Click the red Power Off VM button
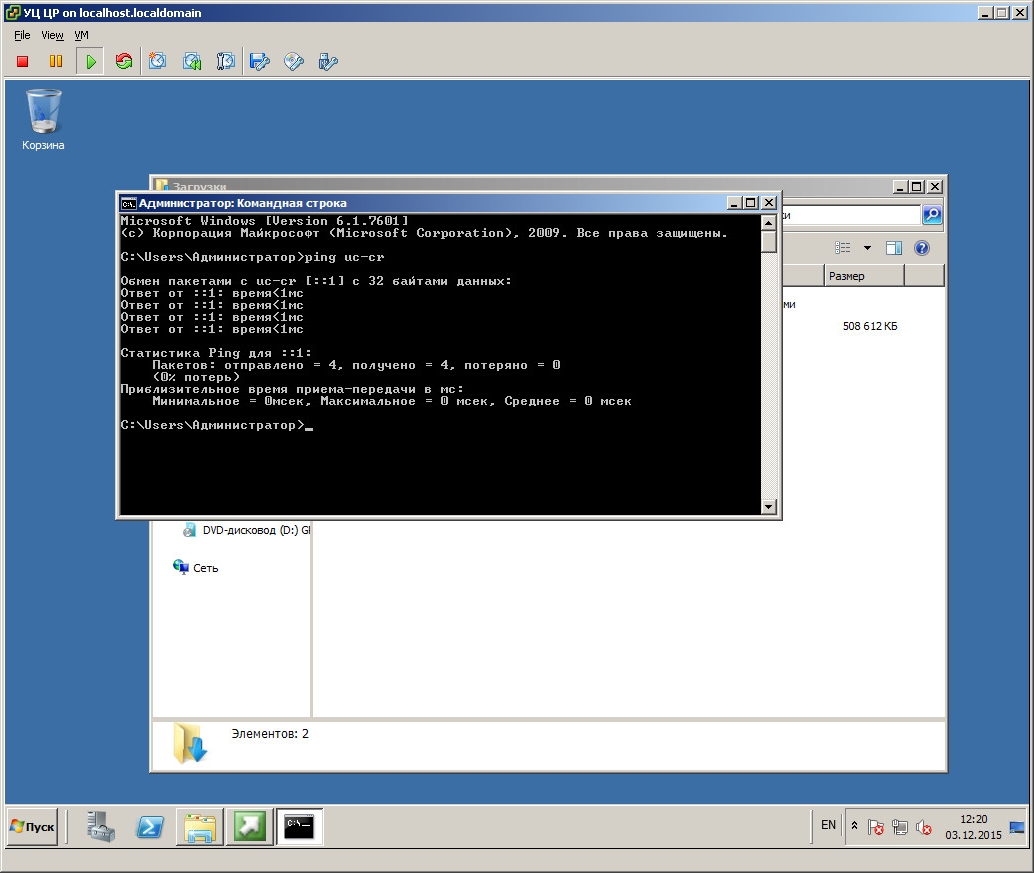Viewport: 1034px width, 873px height. point(23,62)
